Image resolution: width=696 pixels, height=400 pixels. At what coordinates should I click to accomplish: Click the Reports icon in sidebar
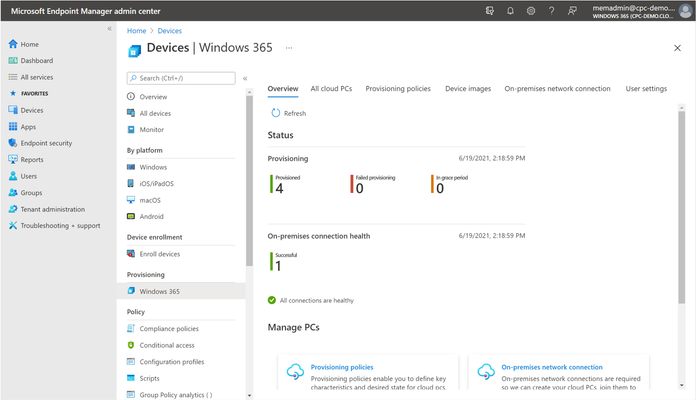pos(13,159)
